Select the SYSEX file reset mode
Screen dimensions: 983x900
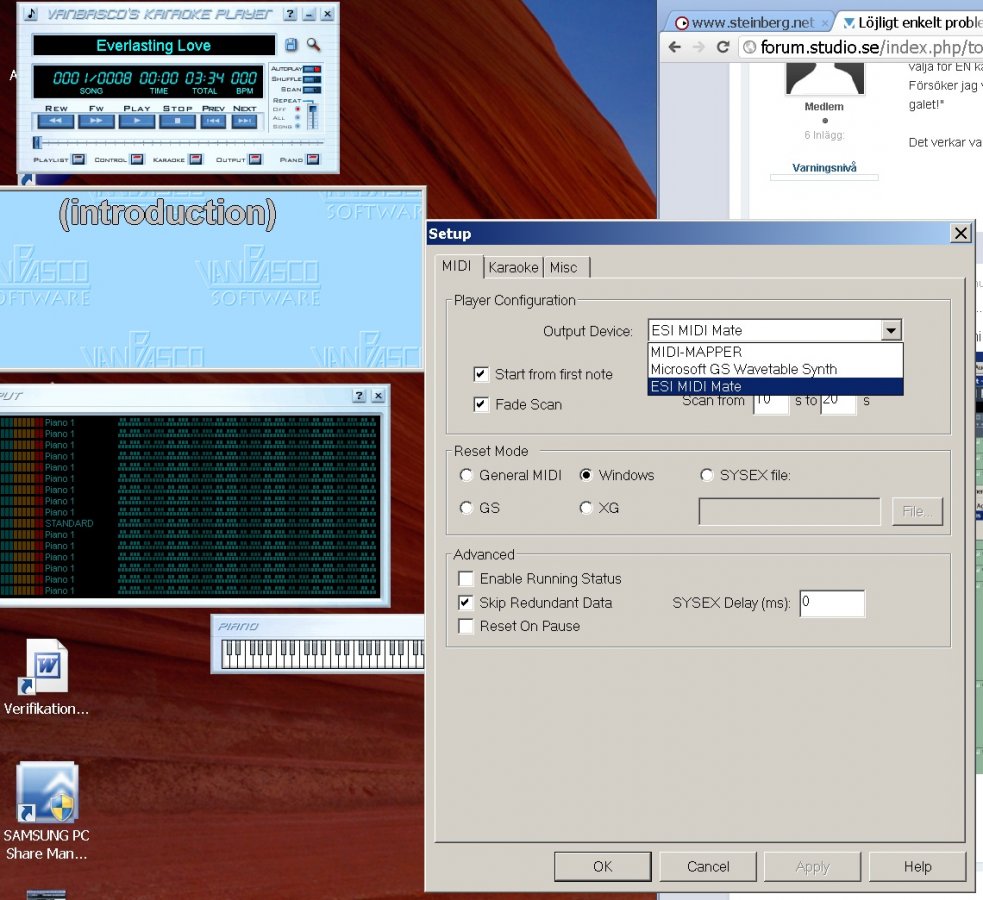707,475
